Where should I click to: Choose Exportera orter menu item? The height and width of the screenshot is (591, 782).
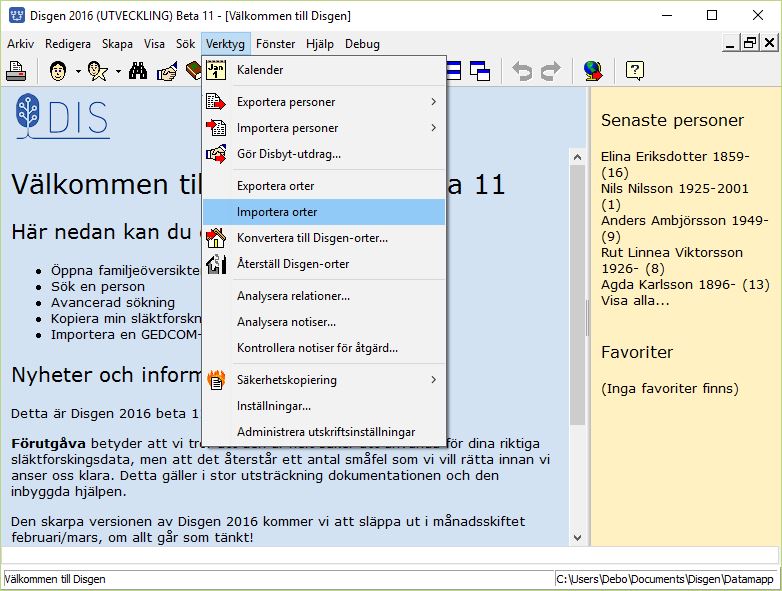point(324,186)
